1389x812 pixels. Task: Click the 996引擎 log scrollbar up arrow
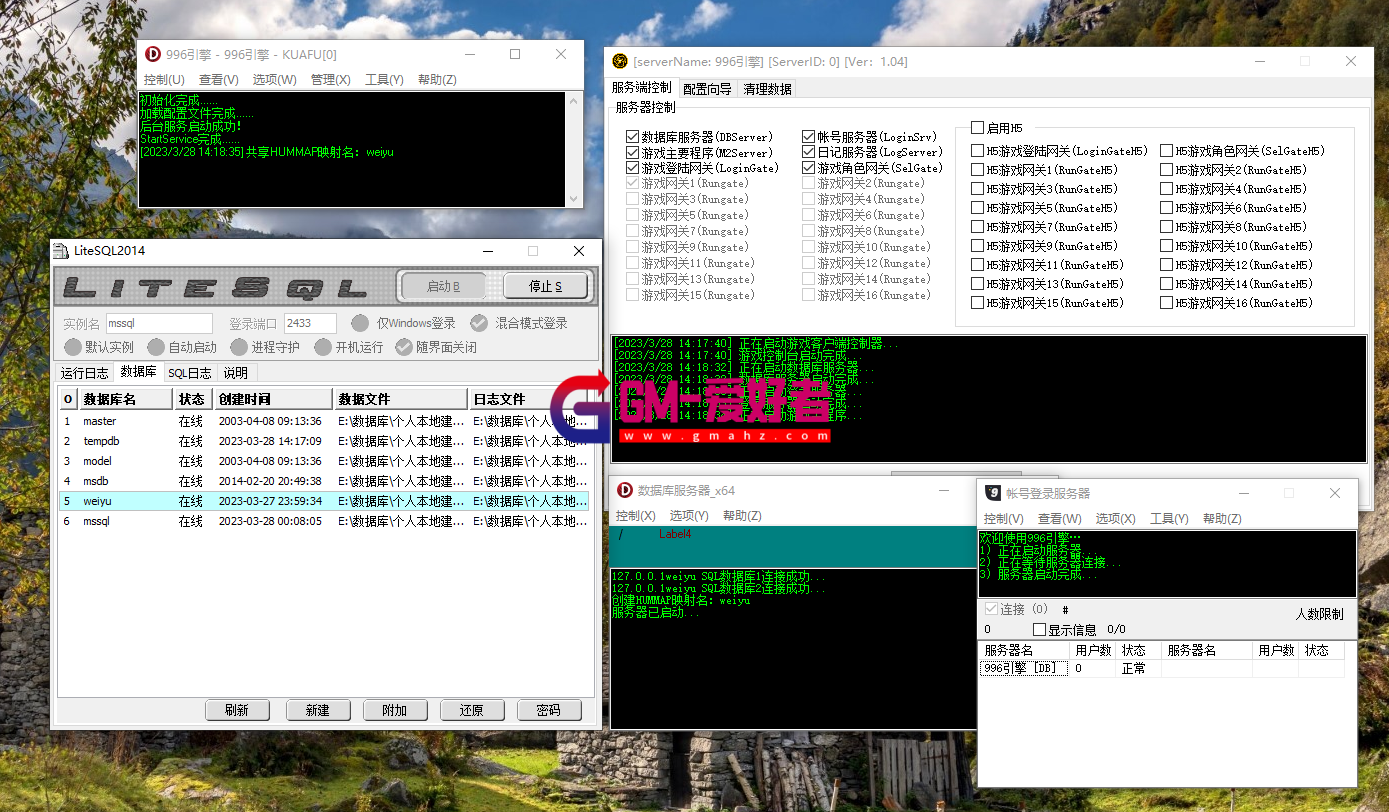tap(574, 101)
